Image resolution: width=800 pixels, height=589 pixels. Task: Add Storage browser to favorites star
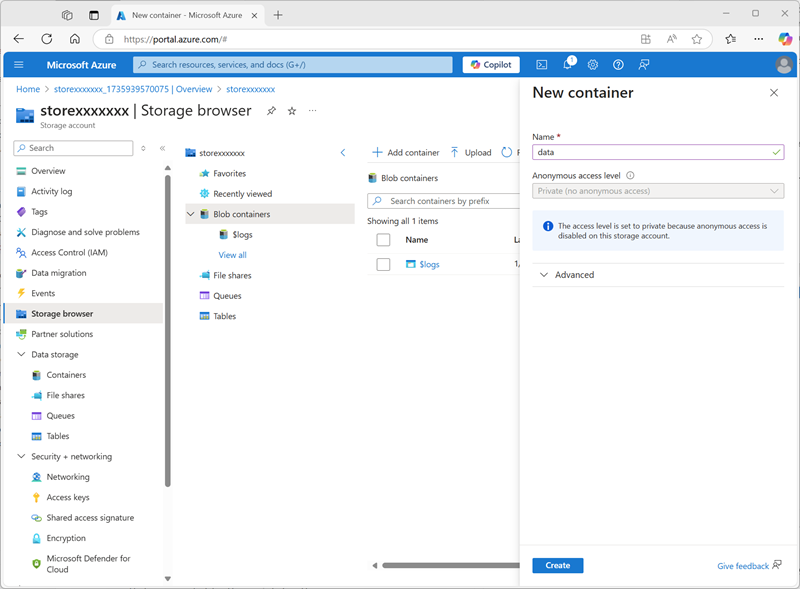pyautogui.click(x=292, y=111)
